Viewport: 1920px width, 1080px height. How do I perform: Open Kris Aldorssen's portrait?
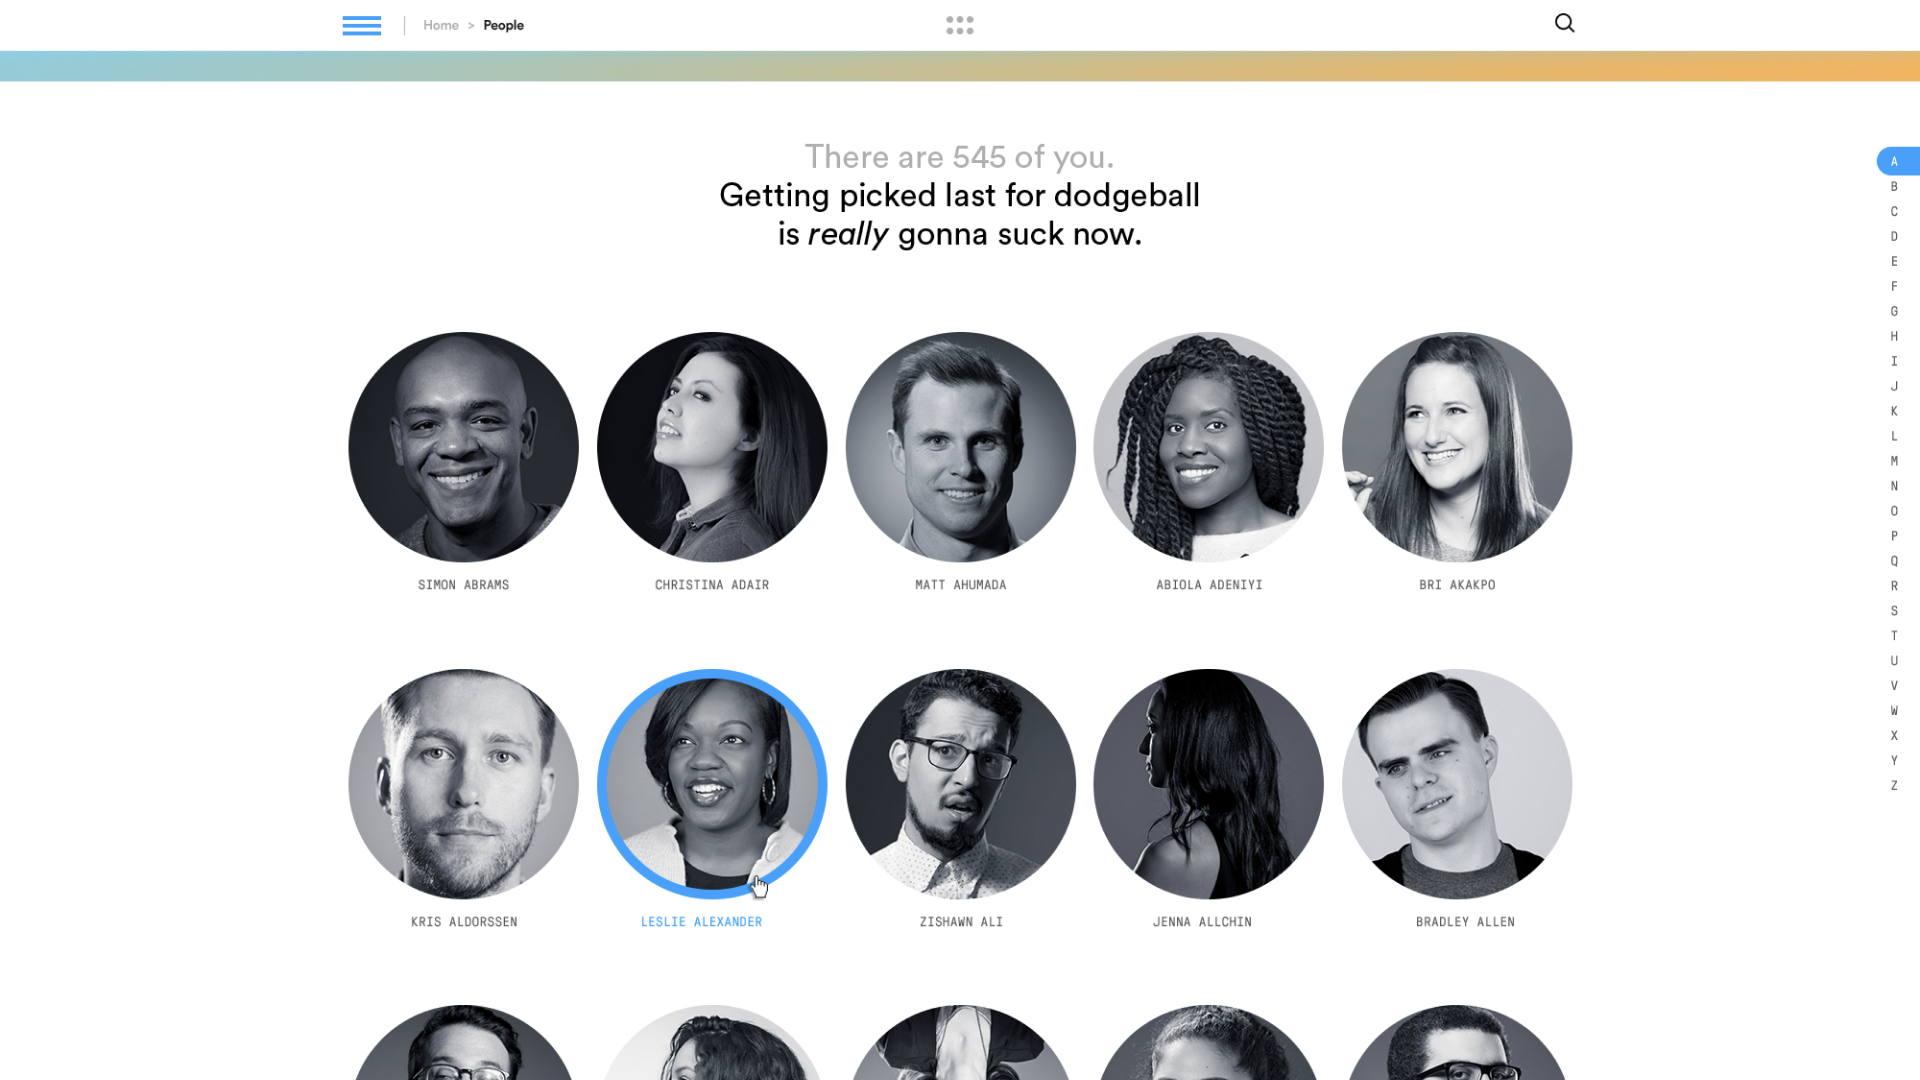[463, 784]
